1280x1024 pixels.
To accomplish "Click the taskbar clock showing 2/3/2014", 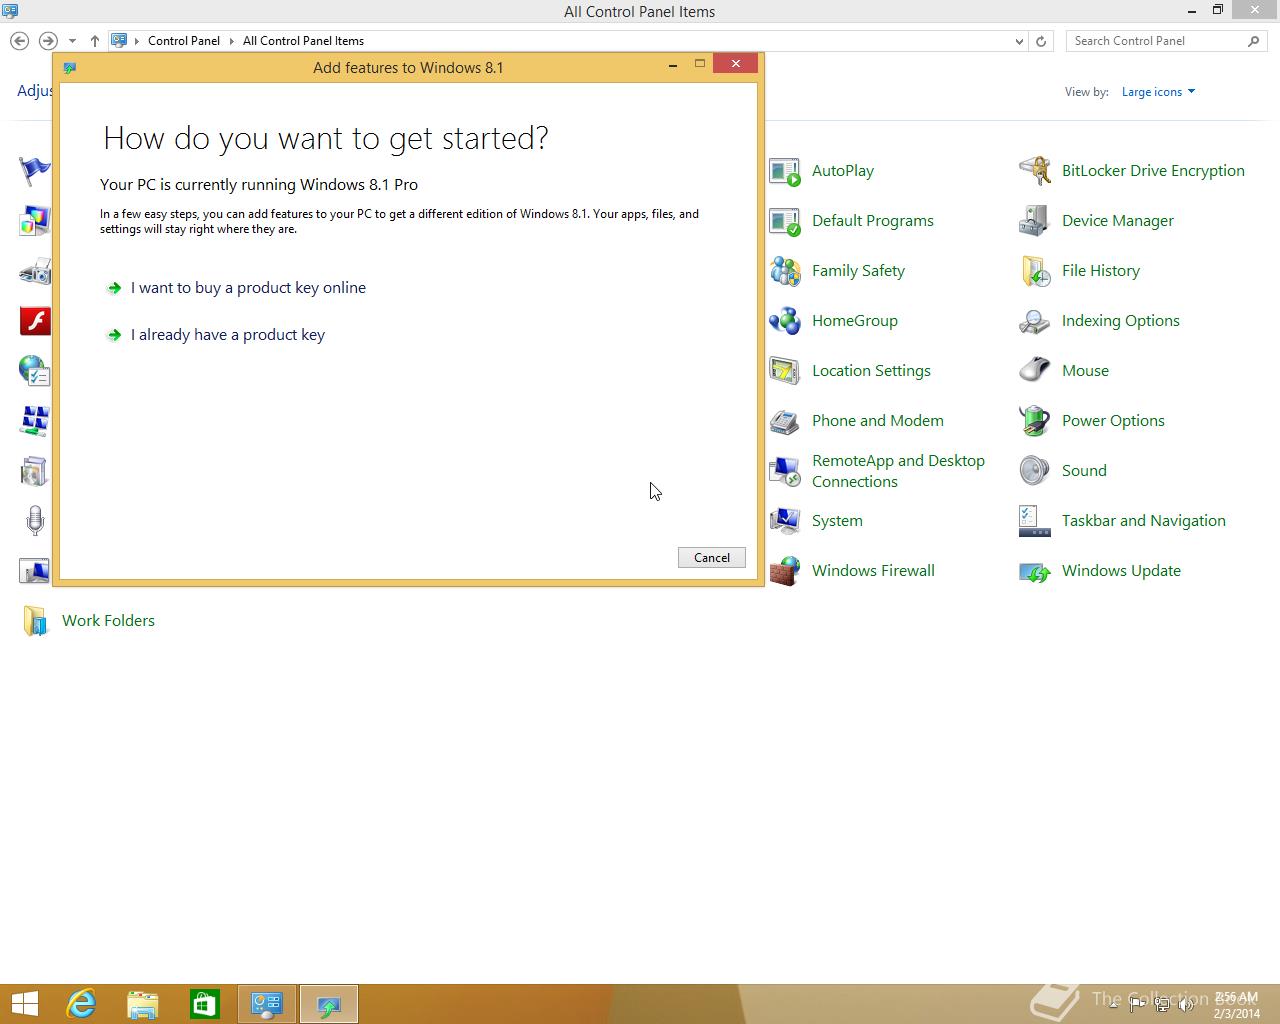I will coord(1237,1005).
